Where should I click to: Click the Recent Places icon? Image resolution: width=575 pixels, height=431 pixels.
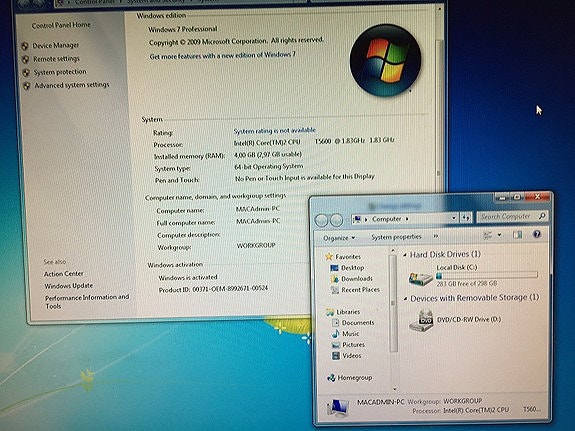click(x=335, y=290)
